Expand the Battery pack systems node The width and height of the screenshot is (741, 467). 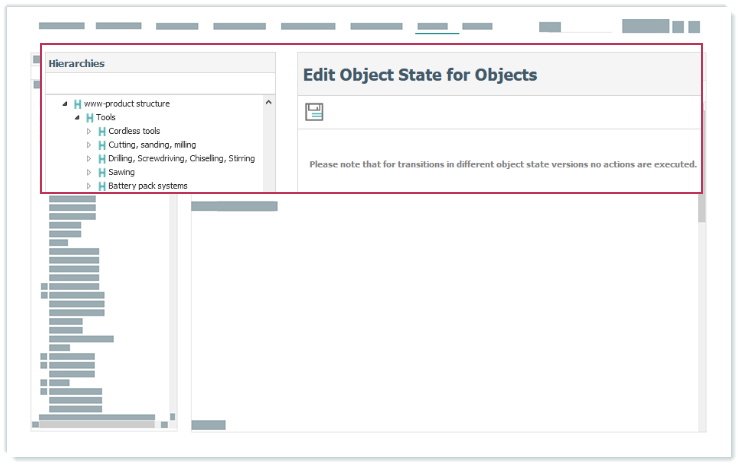[x=89, y=186]
